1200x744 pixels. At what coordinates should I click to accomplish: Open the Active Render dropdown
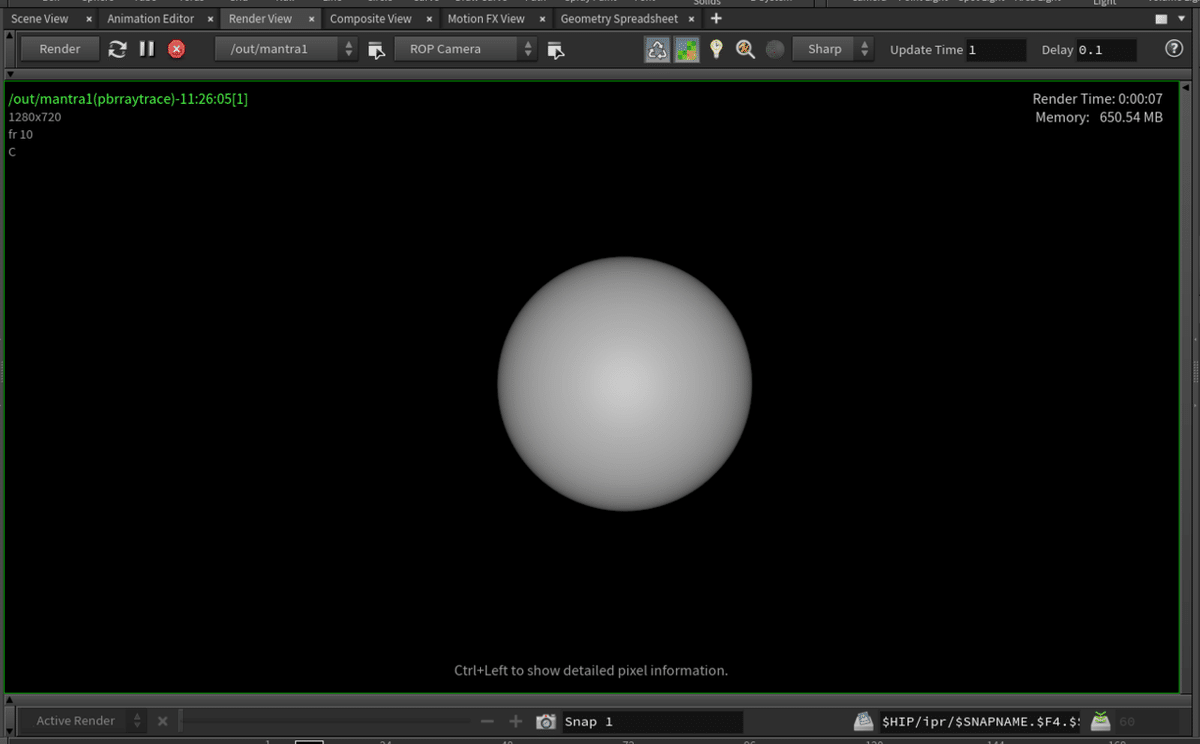point(83,721)
